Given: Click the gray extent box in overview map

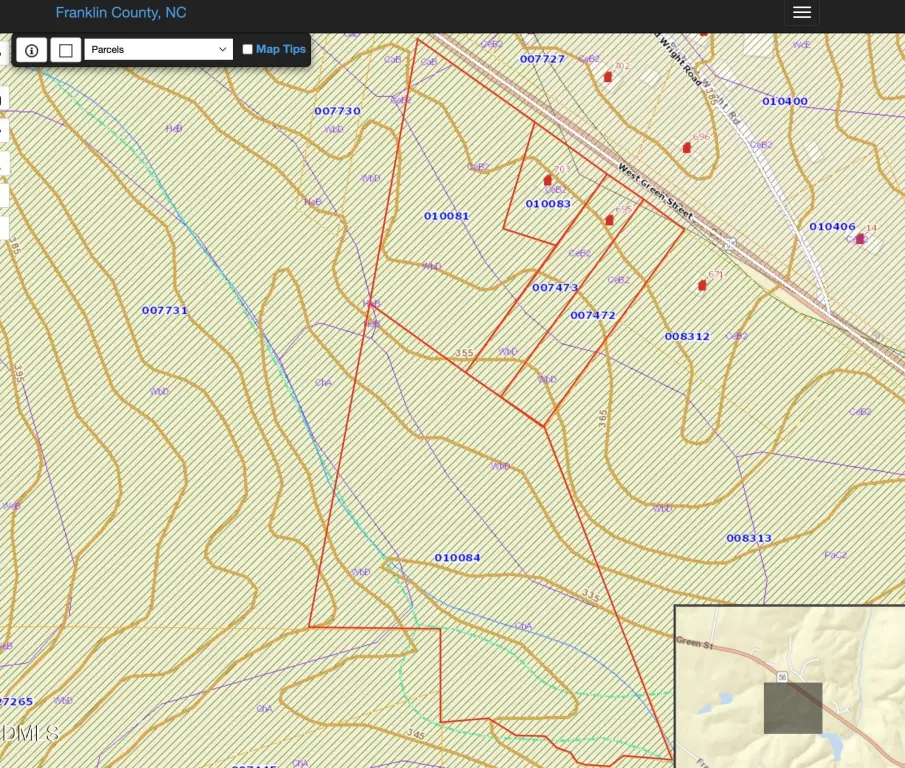Looking at the screenshot, I should (793, 708).
